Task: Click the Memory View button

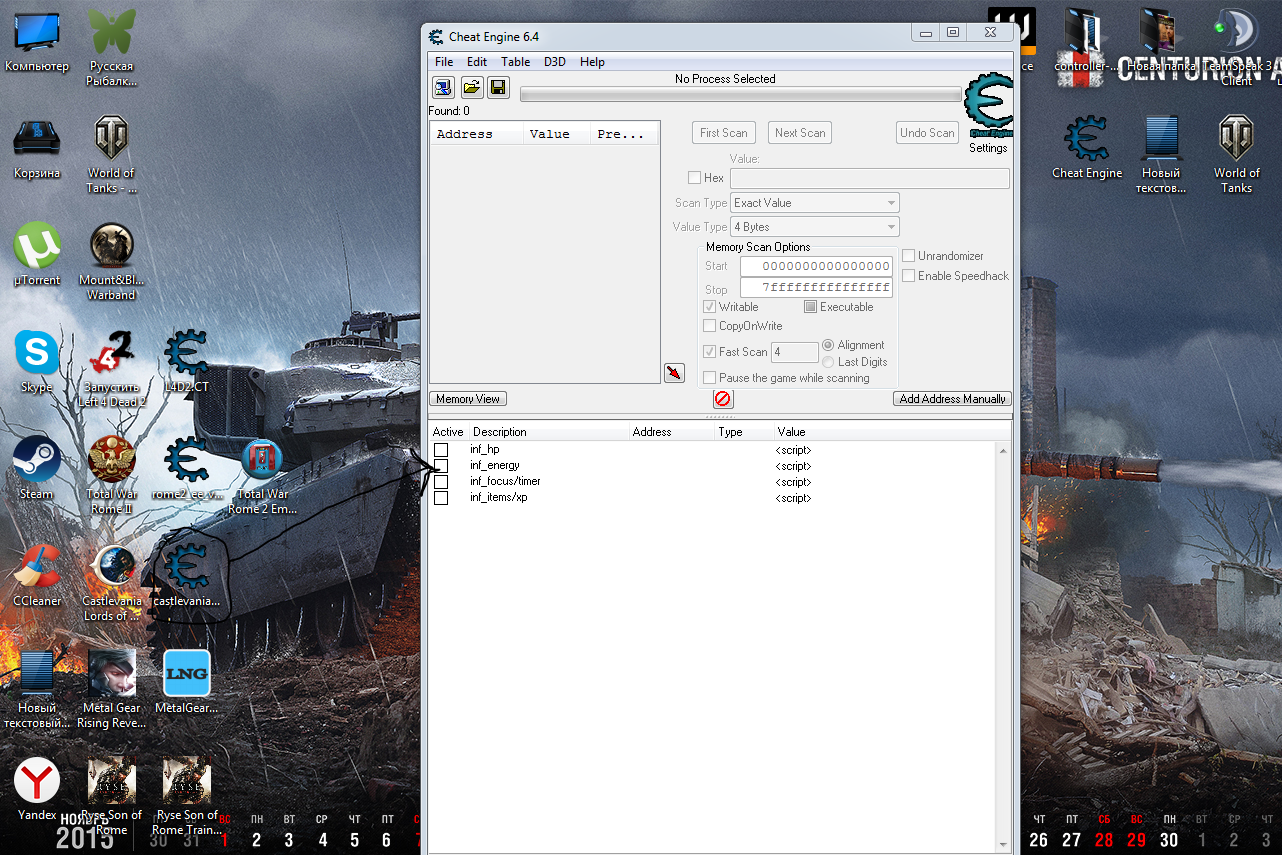Action: point(468,399)
